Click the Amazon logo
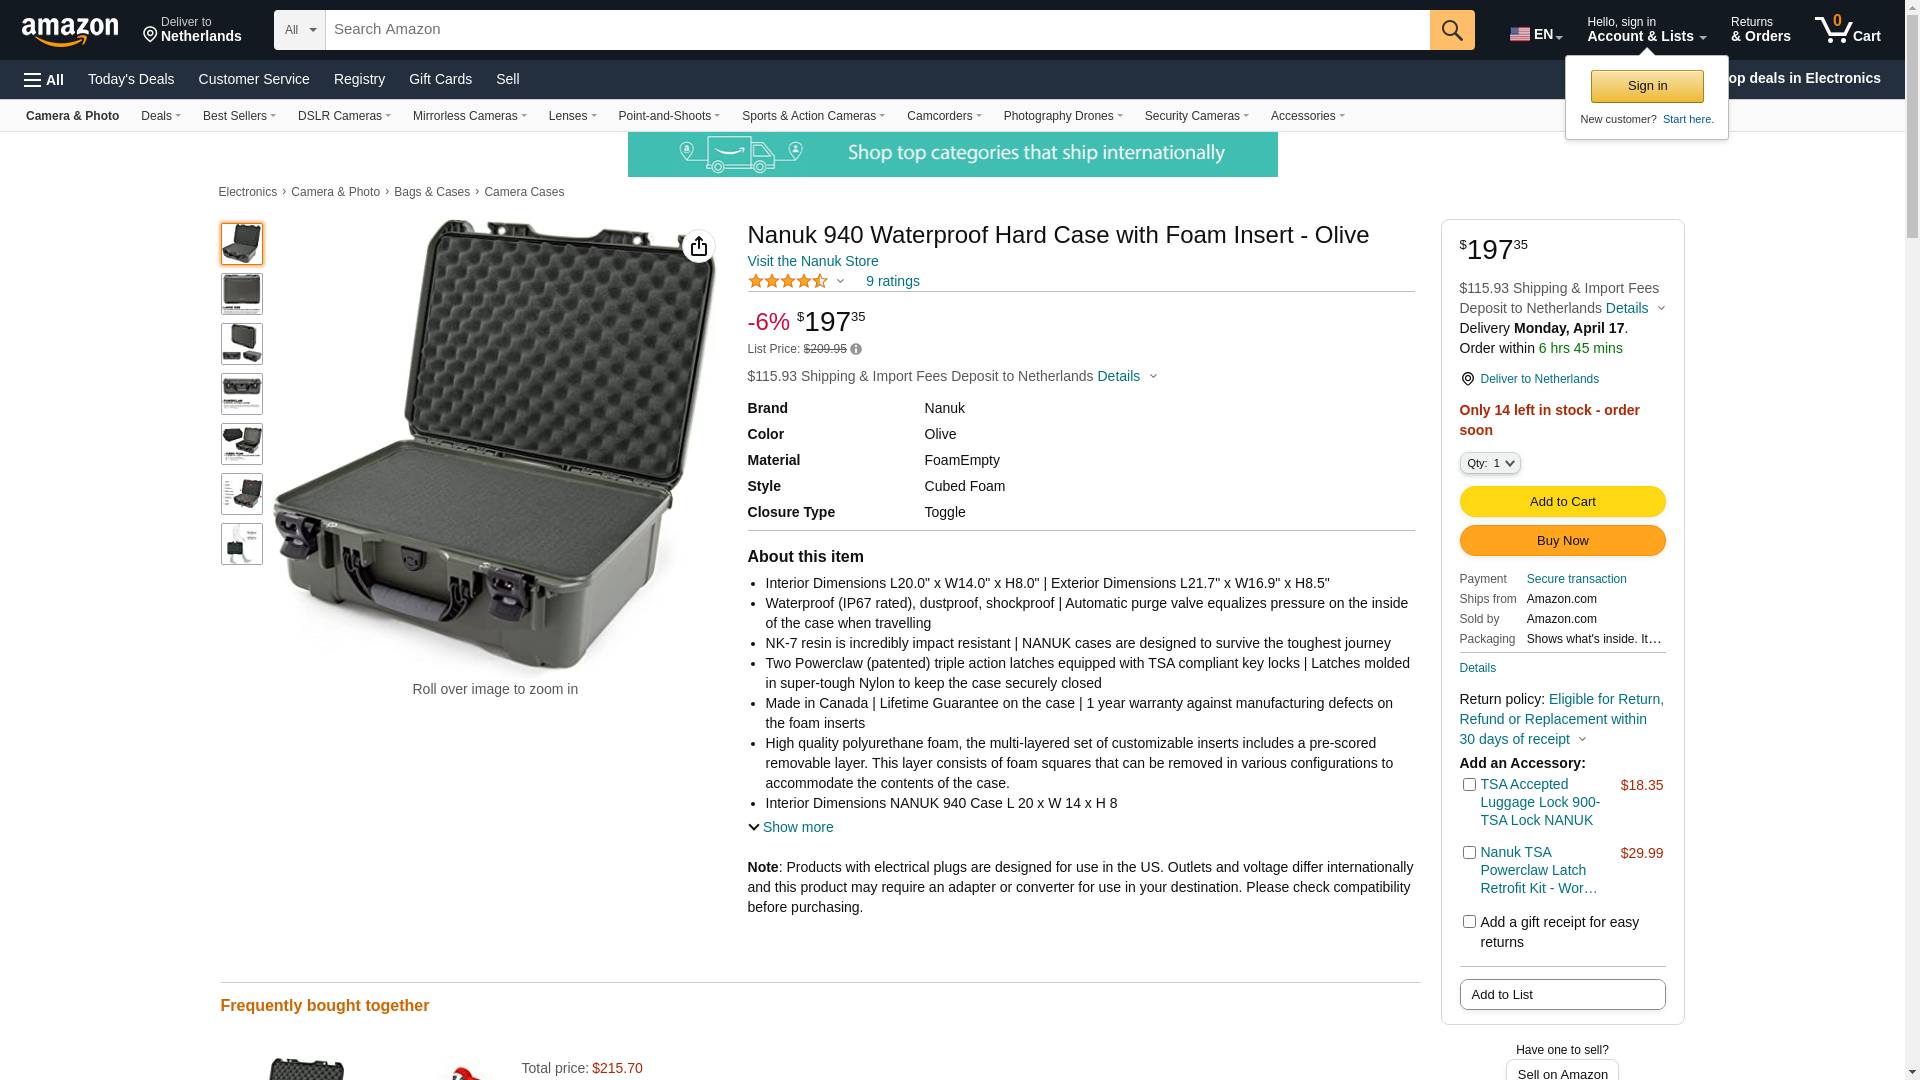Image resolution: width=1920 pixels, height=1080 pixels. pos(70,31)
